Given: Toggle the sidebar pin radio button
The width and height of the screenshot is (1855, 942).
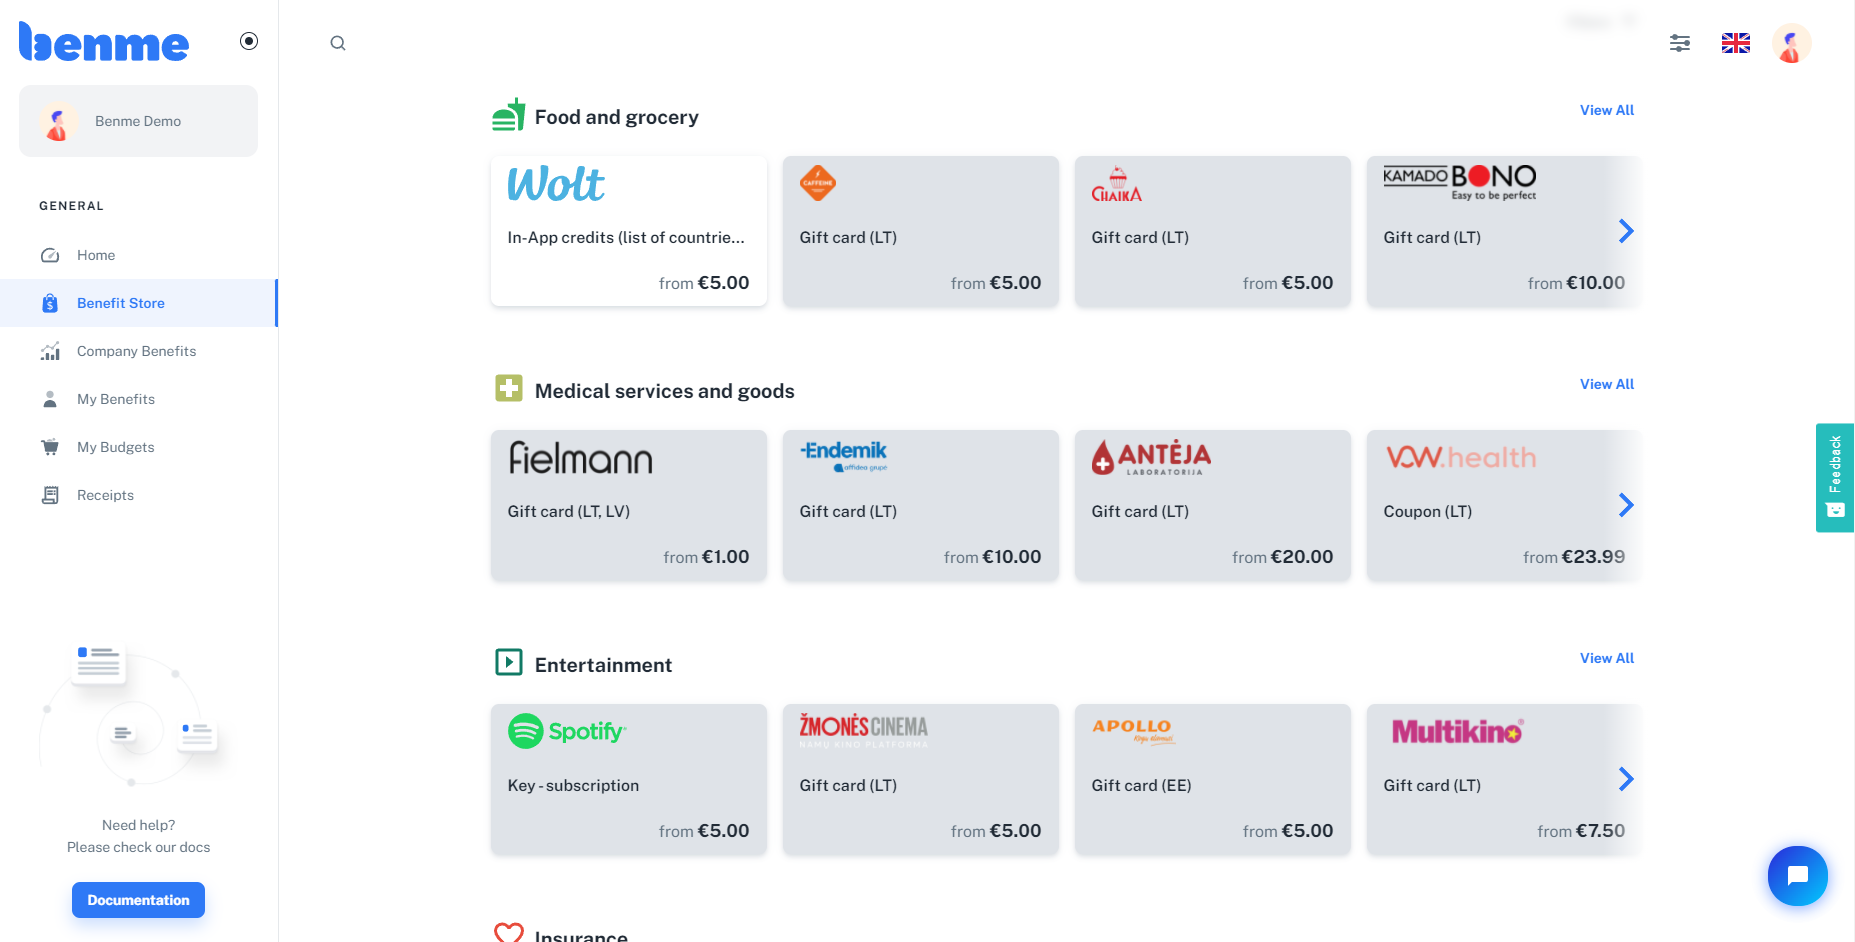Looking at the screenshot, I should pyautogui.click(x=249, y=41).
